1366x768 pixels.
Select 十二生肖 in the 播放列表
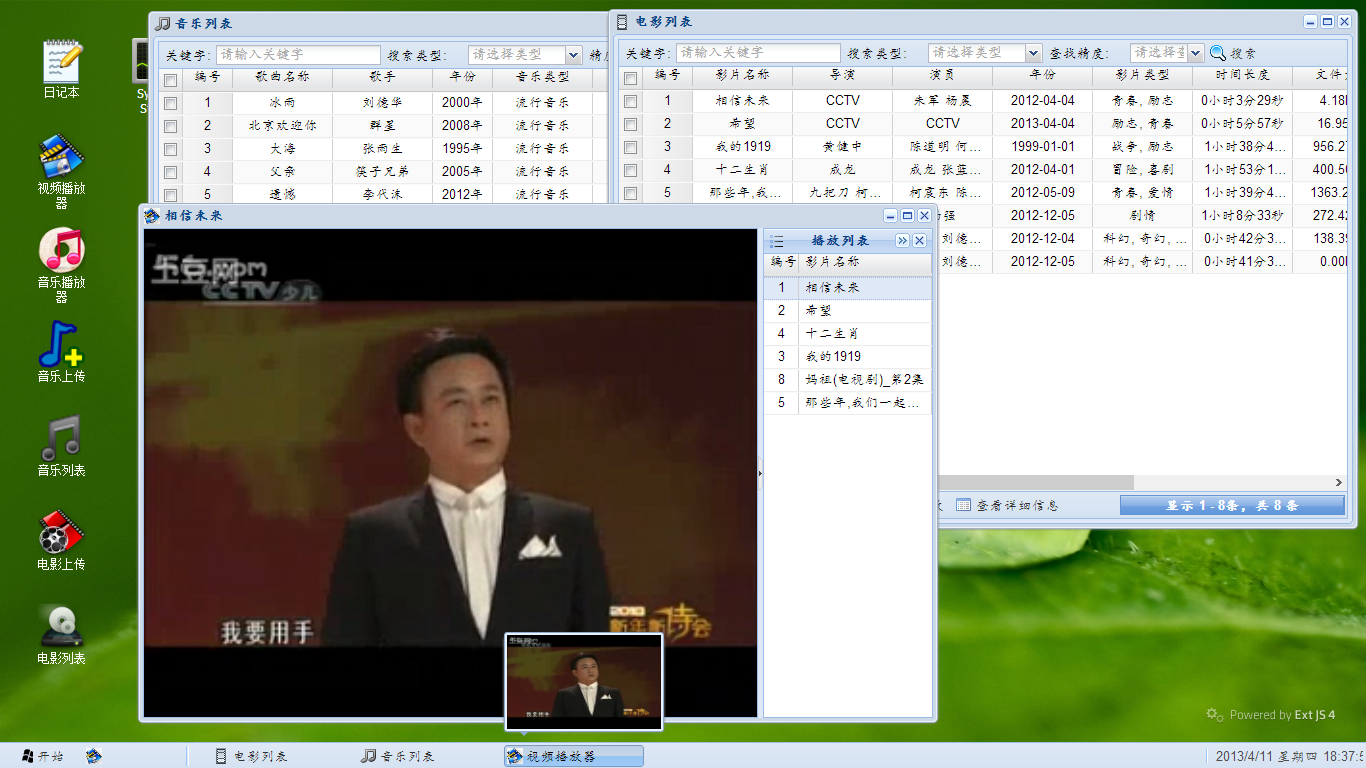coord(848,334)
